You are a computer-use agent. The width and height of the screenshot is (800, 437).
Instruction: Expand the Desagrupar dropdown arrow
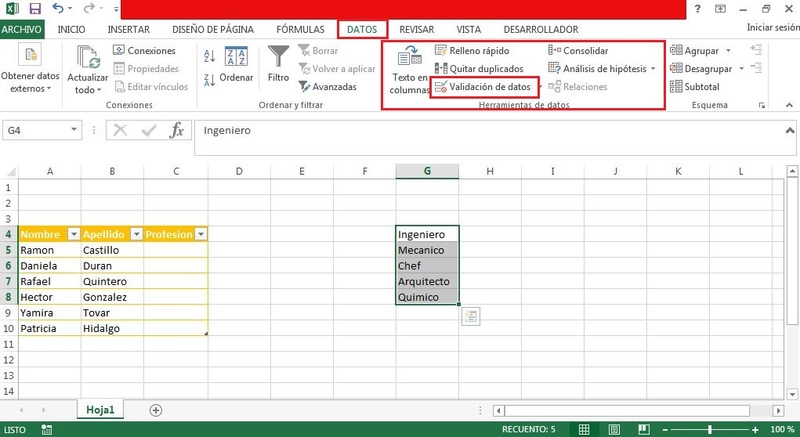coord(741,68)
